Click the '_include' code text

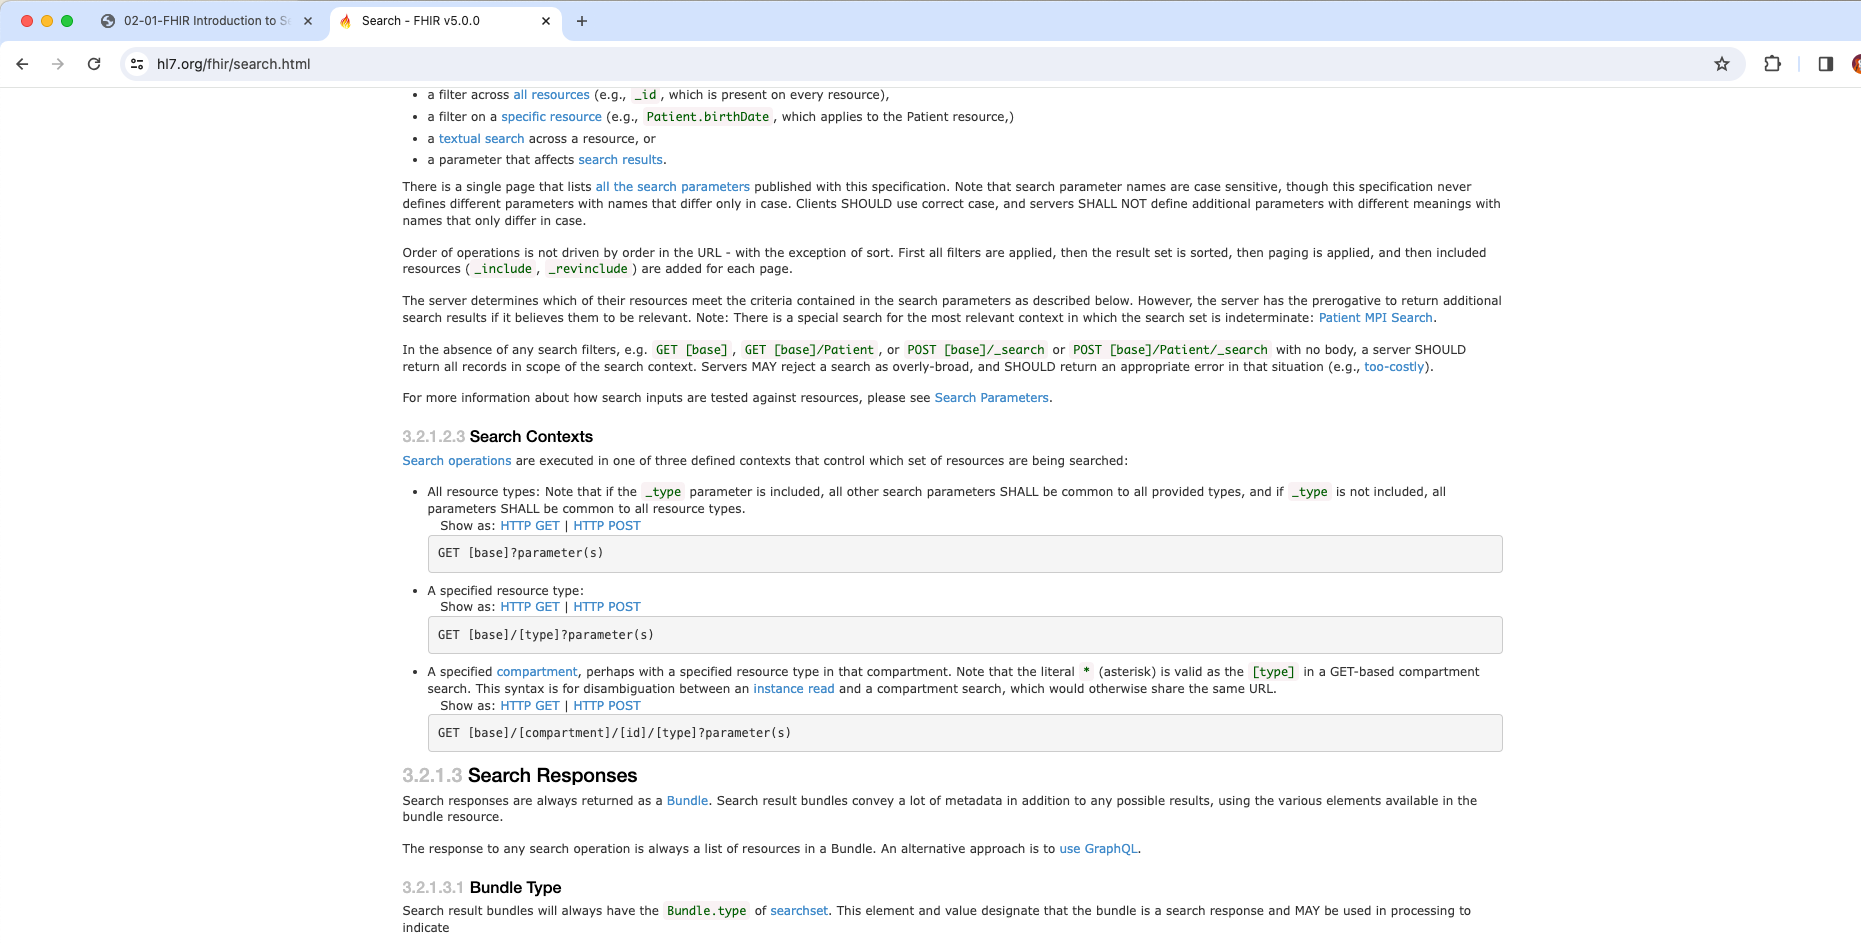pyautogui.click(x=503, y=269)
